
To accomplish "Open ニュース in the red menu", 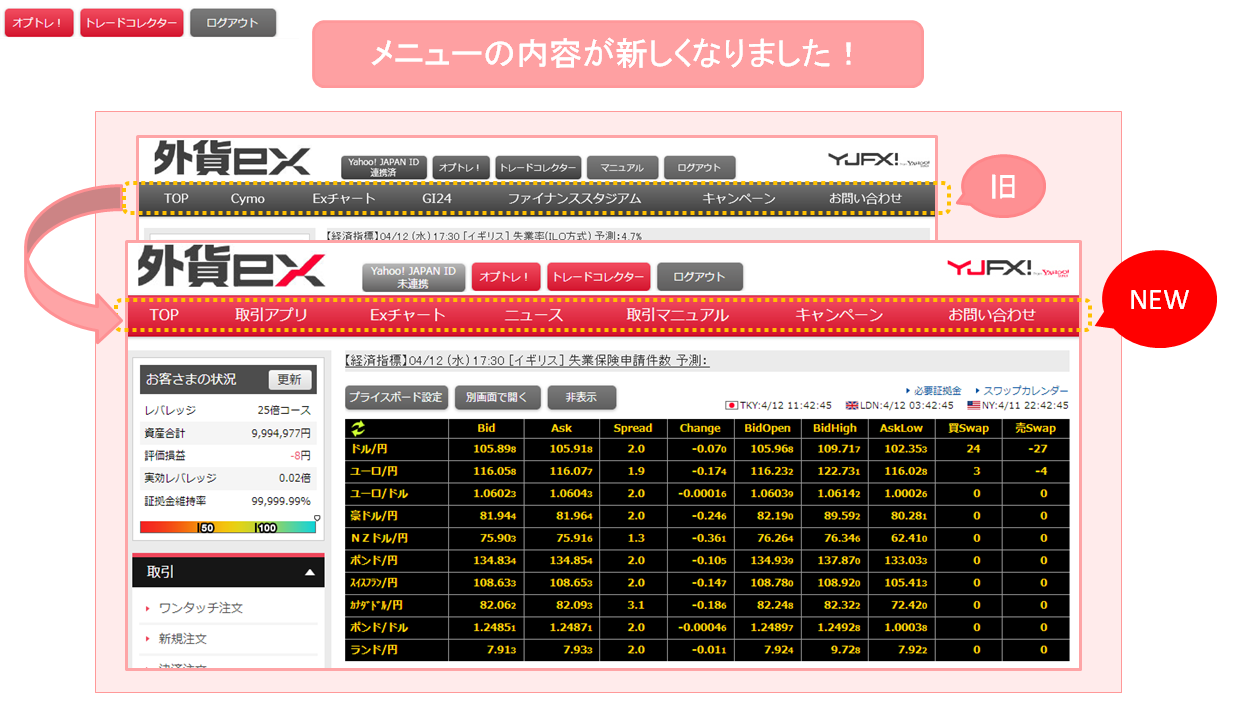I will [x=533, y=315].
